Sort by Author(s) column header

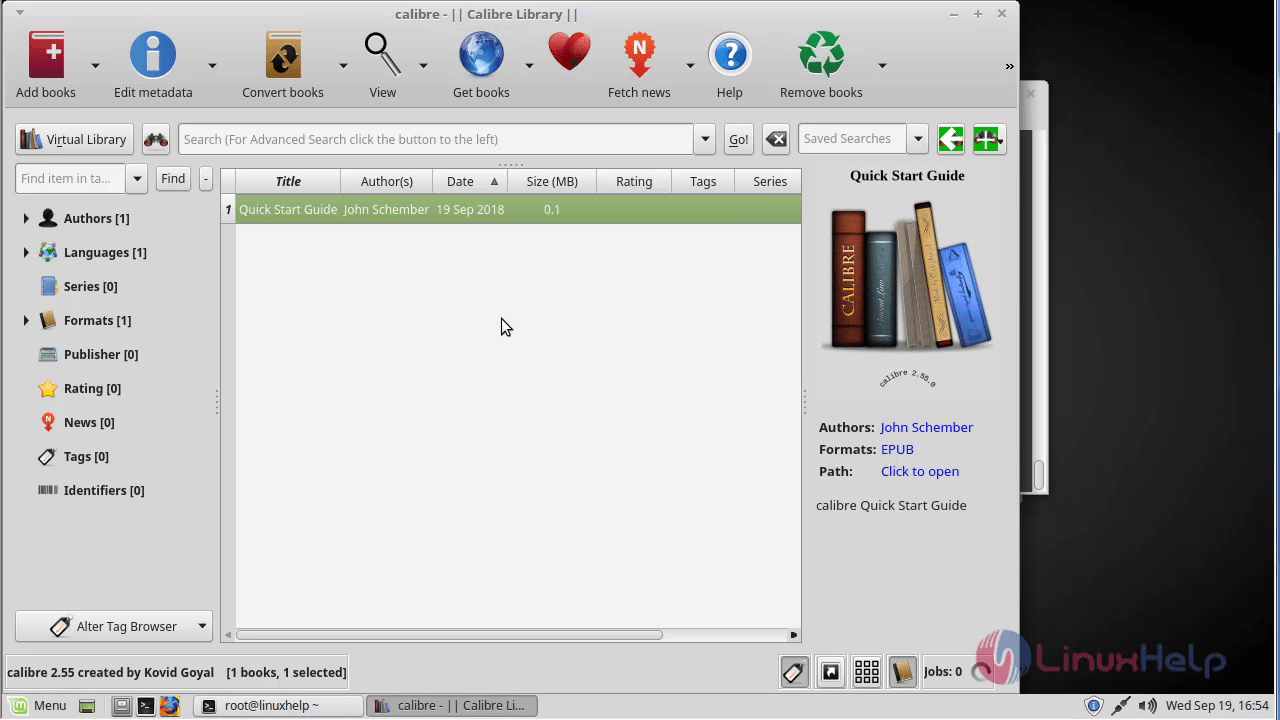tap(386, 181)
